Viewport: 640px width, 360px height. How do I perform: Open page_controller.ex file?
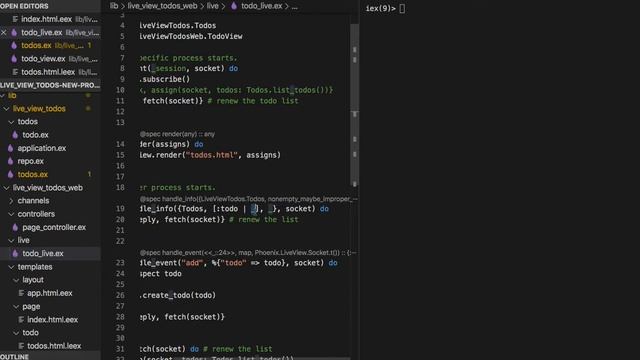[54, 227]
